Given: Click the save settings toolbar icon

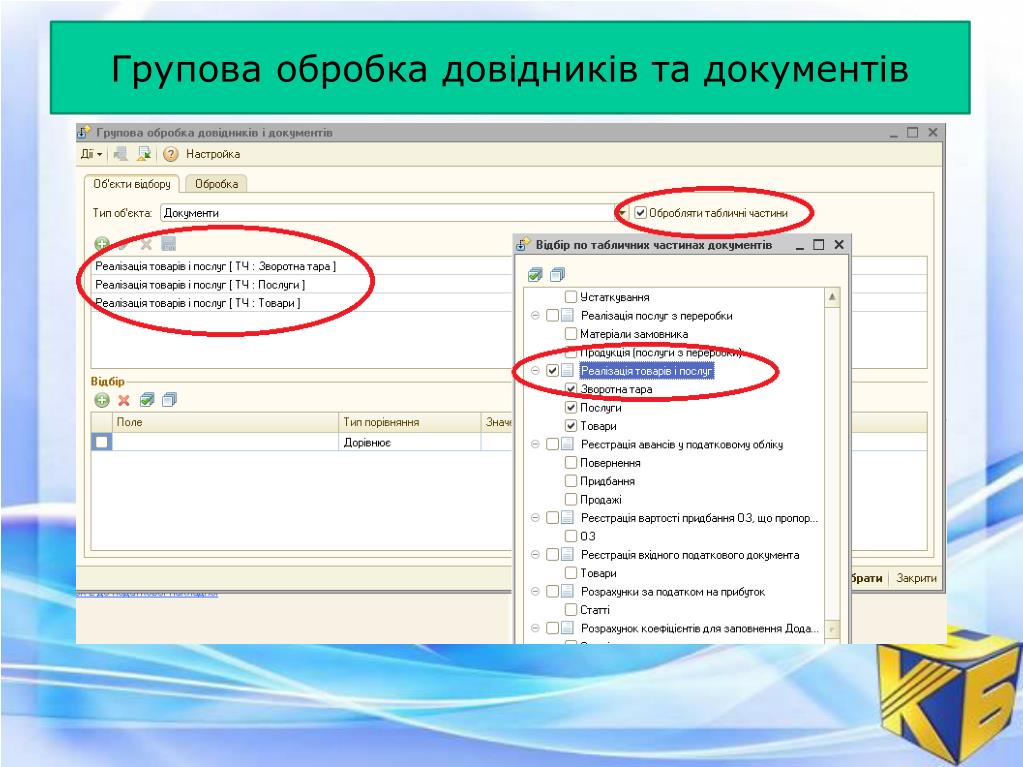Looking at the screenshot, I should coord(144,155).
